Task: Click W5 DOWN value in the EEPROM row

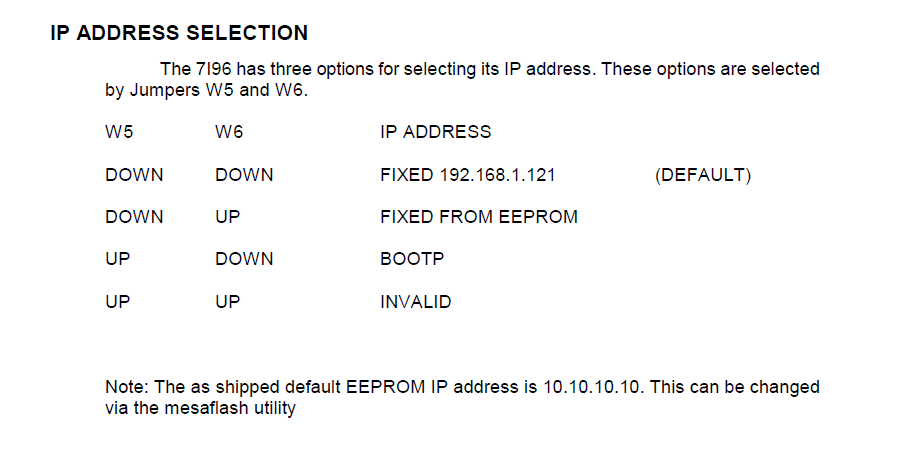Action: (134, 217)
